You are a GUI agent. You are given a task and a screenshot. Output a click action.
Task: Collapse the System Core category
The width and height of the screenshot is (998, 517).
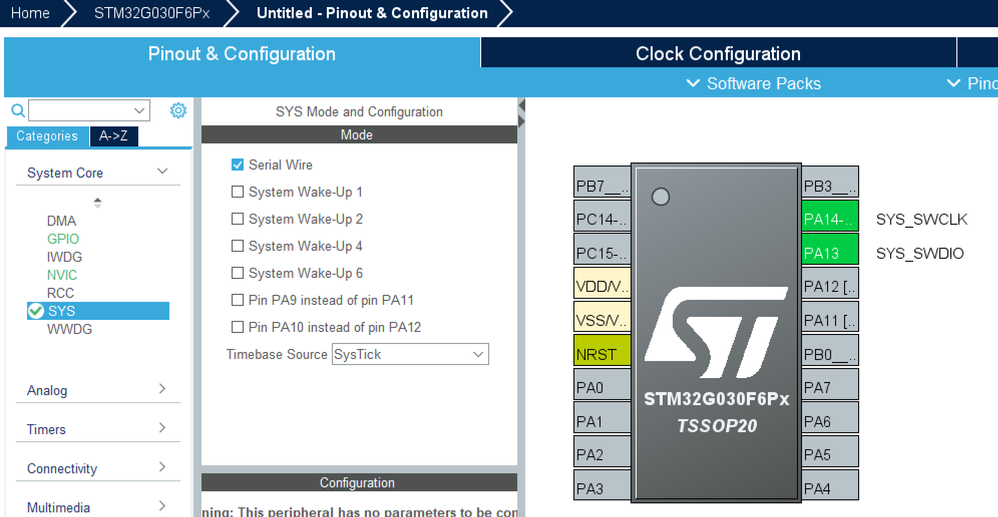coord(162,171)
